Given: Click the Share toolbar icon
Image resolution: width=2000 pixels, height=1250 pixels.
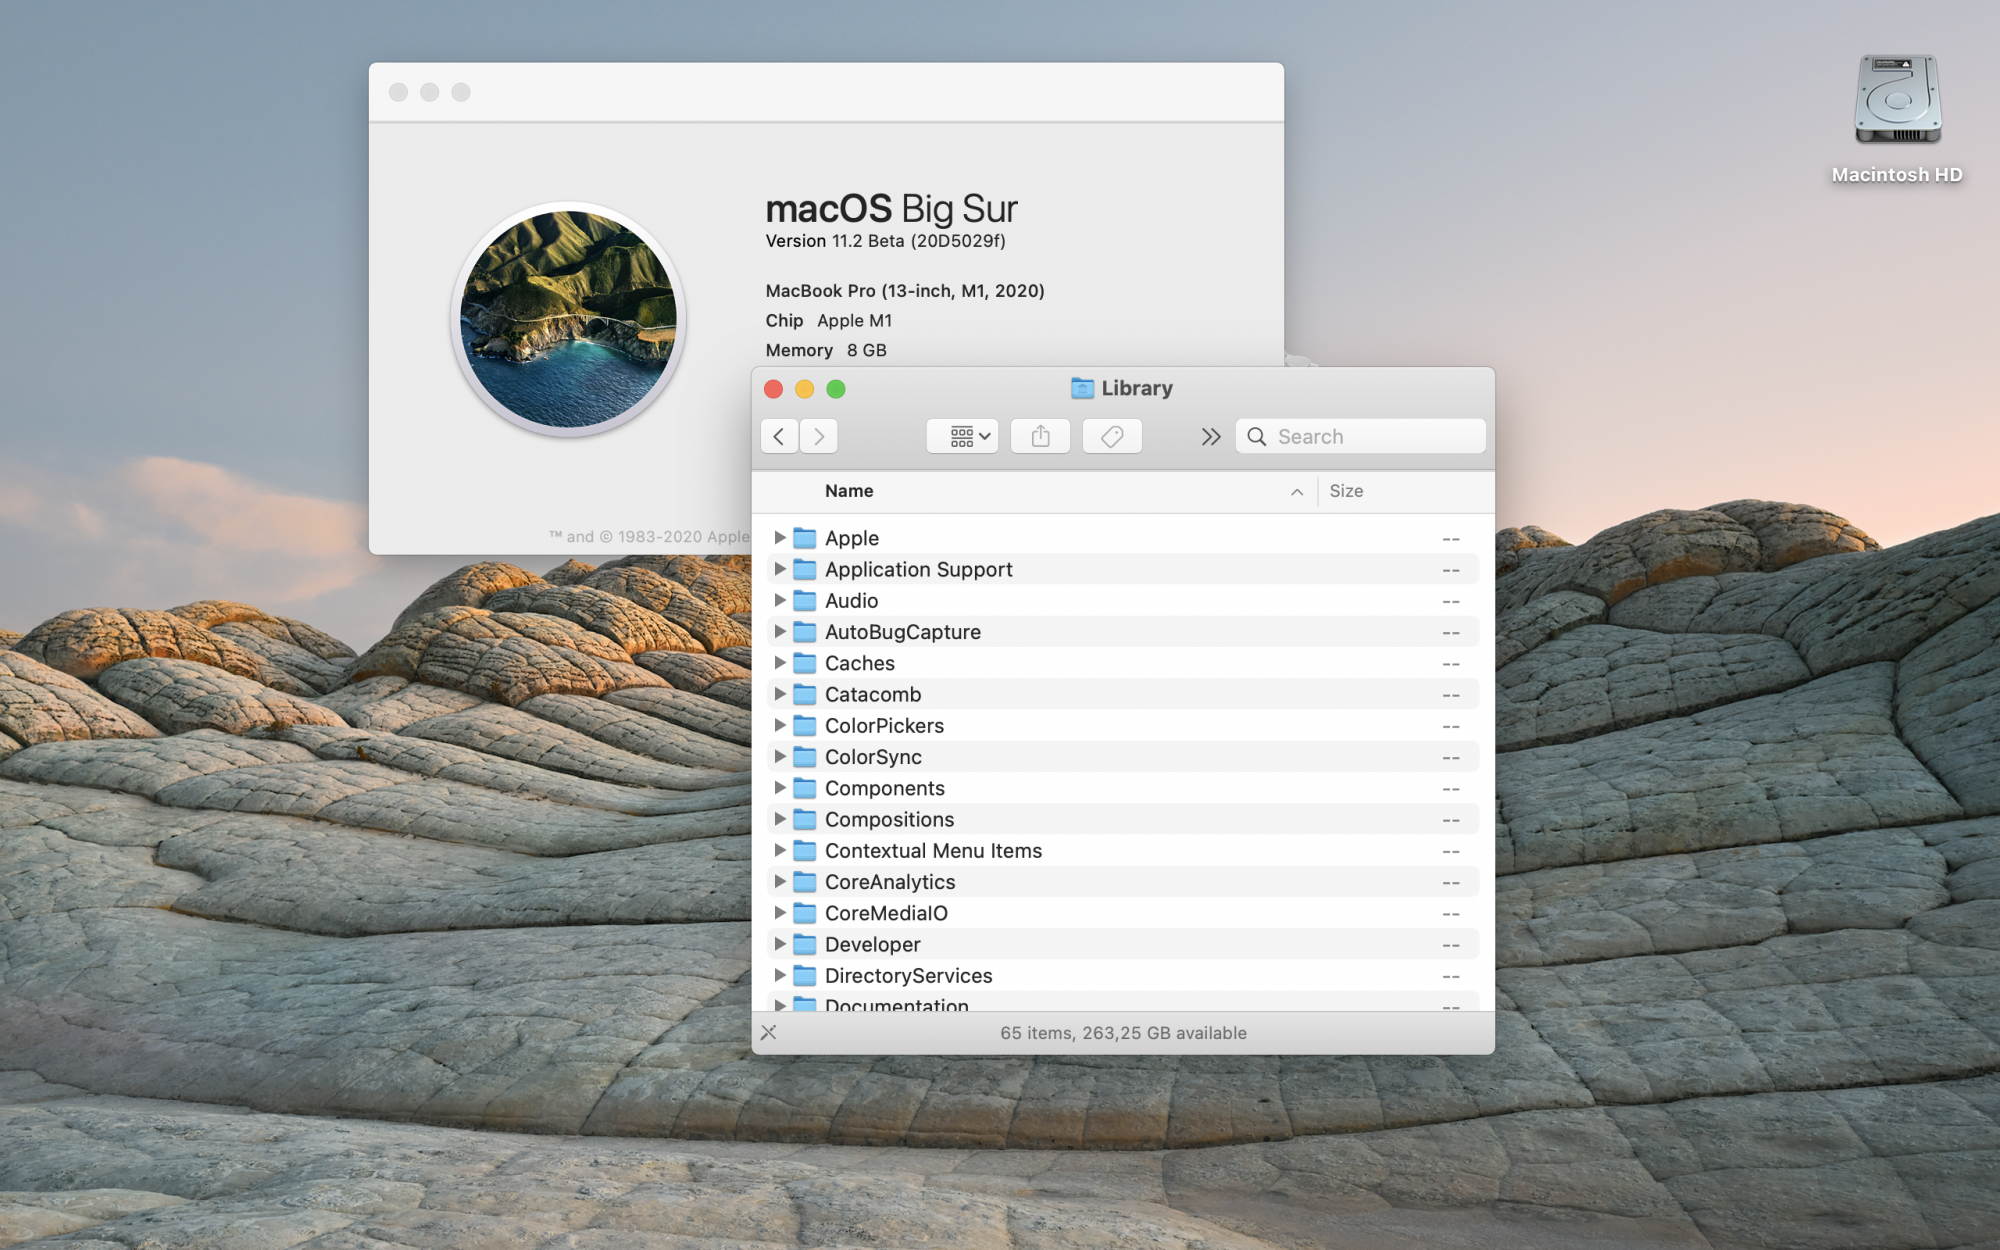Looking at the screenshot, I should [1040, 436].
